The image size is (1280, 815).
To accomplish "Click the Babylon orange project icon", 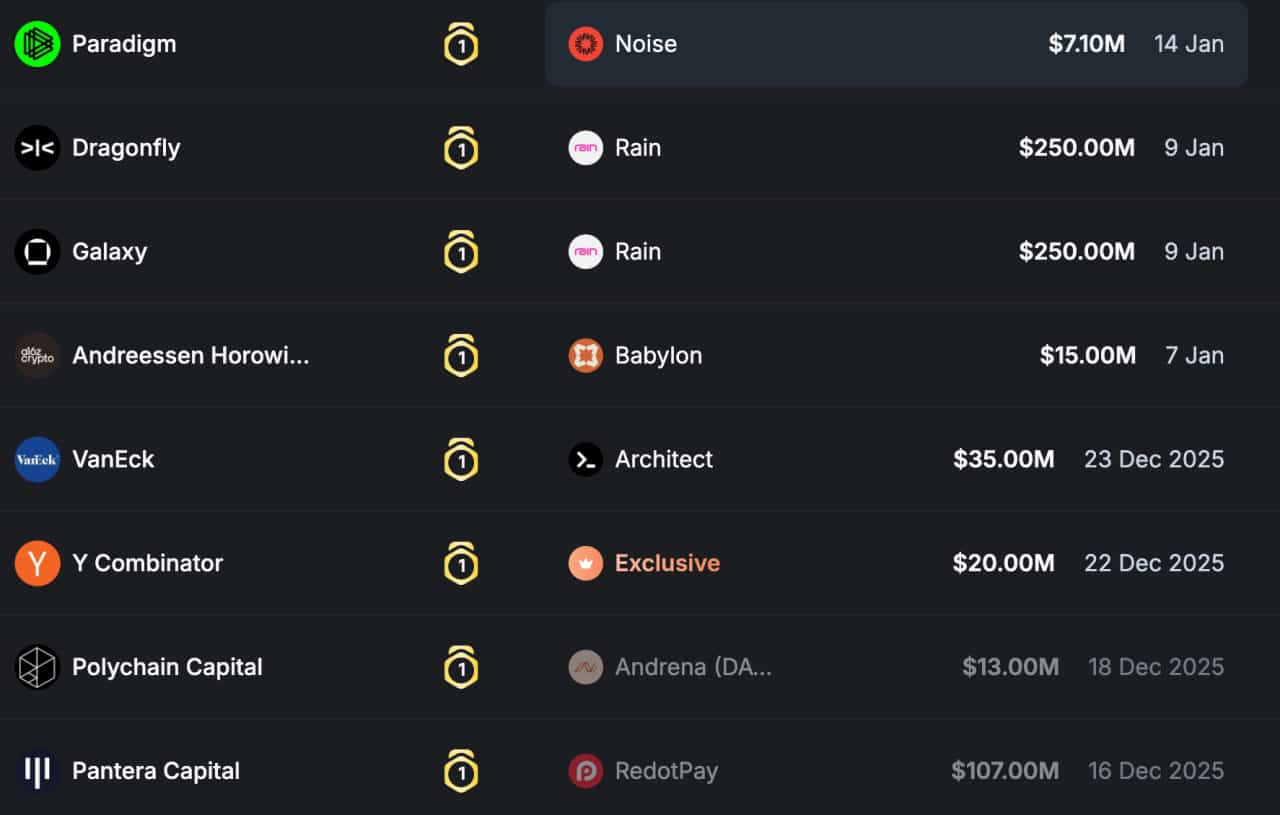I will pos(586,356).
